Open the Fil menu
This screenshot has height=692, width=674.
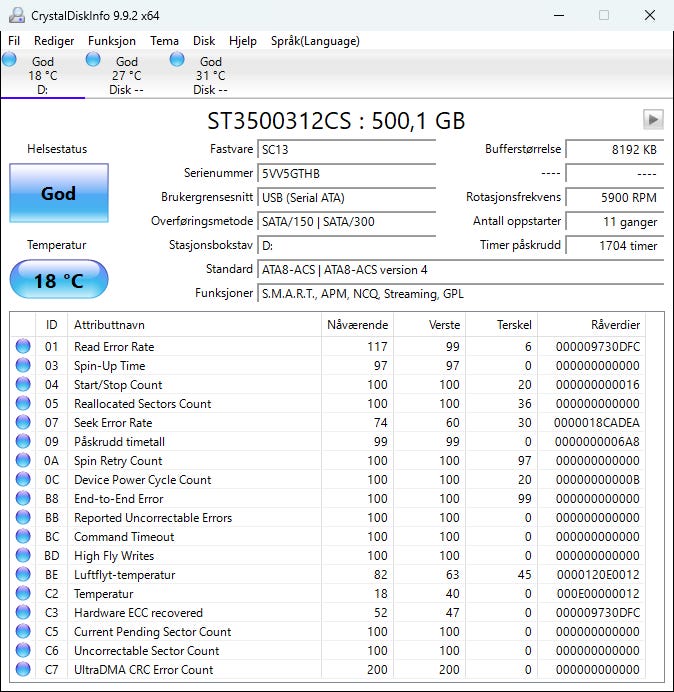14,41
